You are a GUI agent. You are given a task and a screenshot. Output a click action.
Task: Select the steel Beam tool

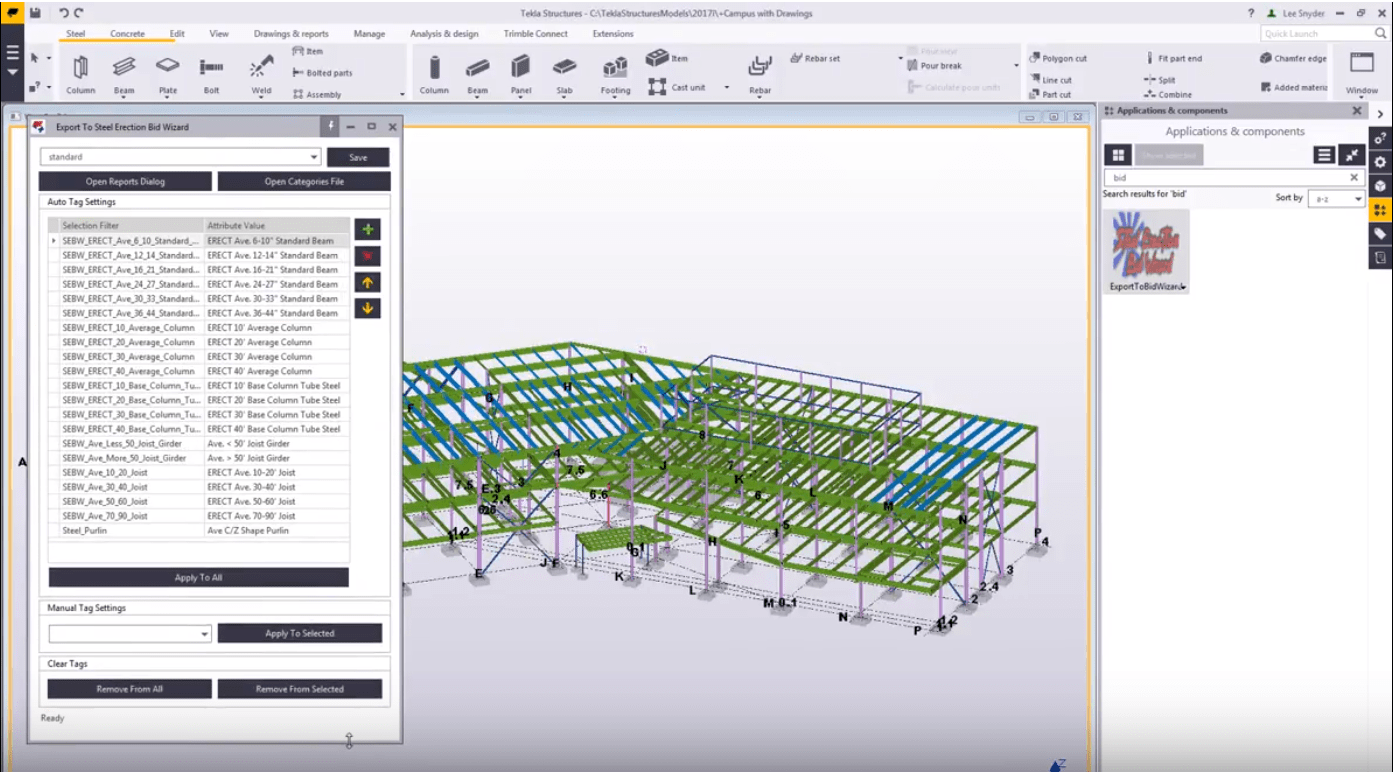[124, 75]
